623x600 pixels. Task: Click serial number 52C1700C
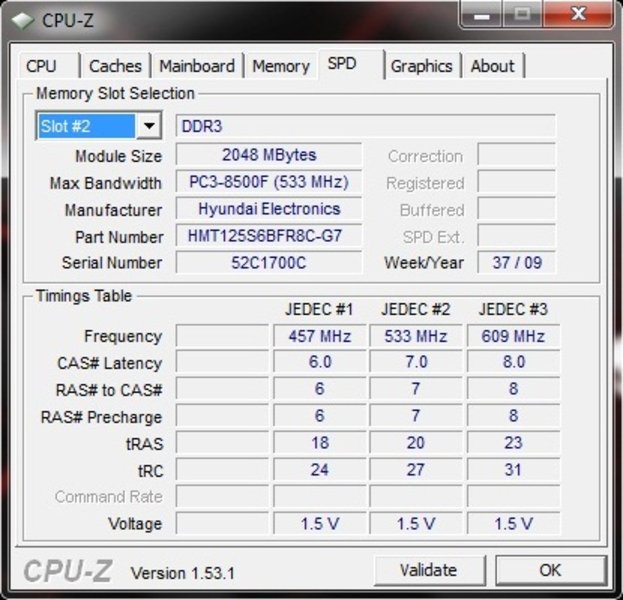(x=269, y=263)
